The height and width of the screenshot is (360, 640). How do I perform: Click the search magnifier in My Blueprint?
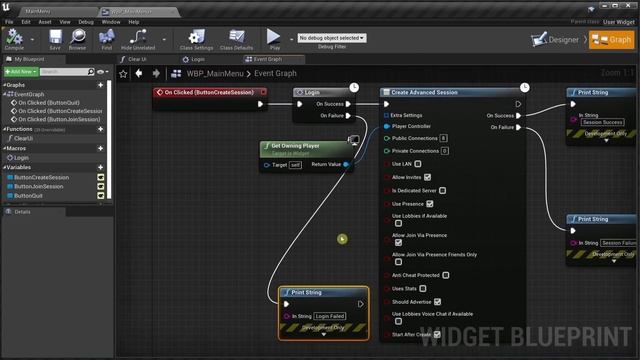tap(91, 72)
